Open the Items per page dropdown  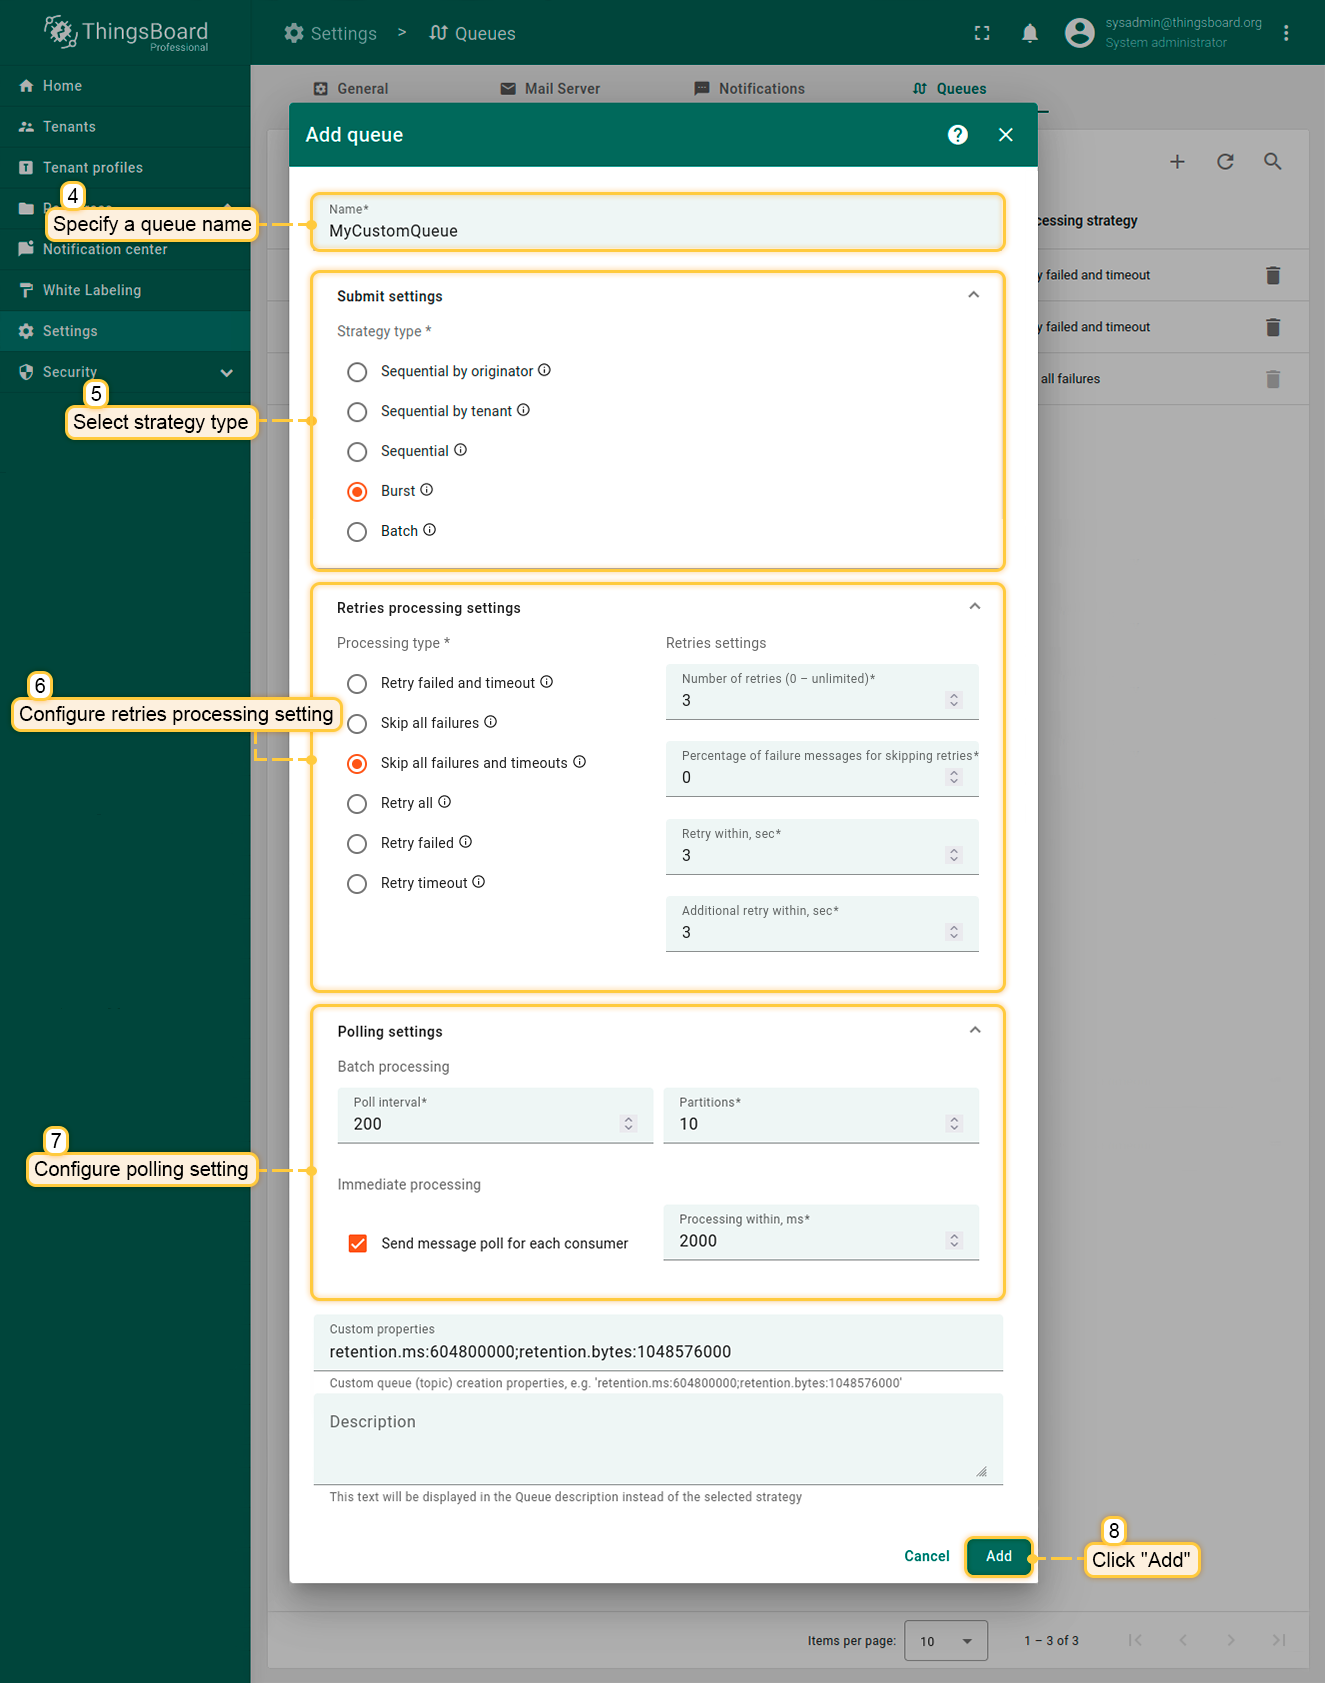(945, 1641)
